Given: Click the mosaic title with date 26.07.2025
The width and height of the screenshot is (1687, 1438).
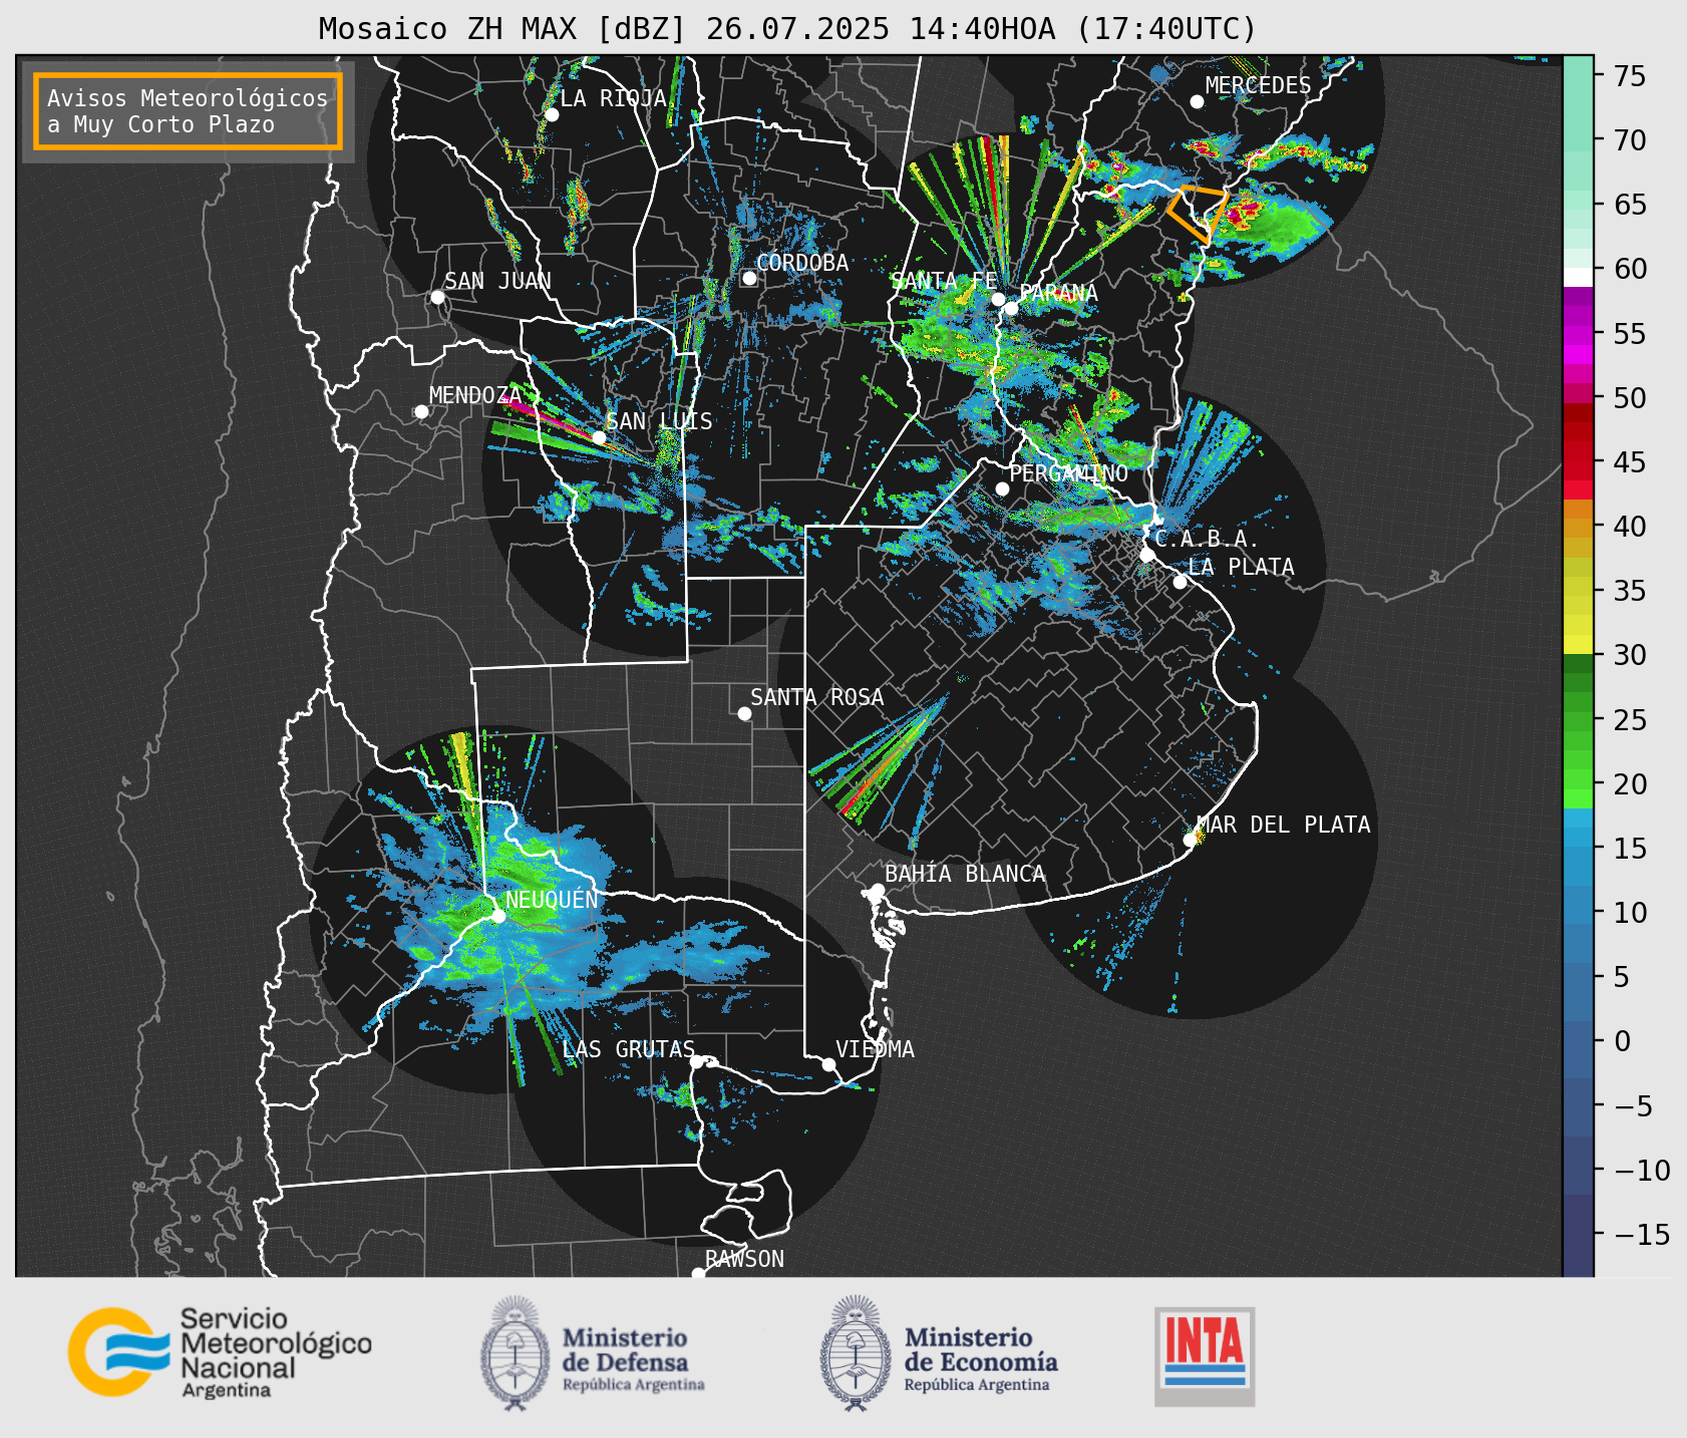Looking at the screenshot, I should (787, 29).
